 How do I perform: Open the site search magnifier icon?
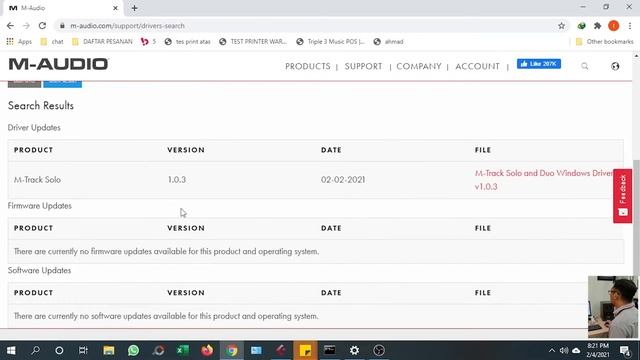point(584,66)
